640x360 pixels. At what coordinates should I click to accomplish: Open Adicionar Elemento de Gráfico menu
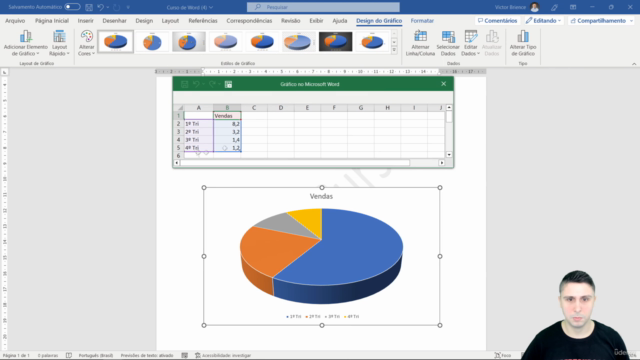pyautogui.click(x=26, y=43)
